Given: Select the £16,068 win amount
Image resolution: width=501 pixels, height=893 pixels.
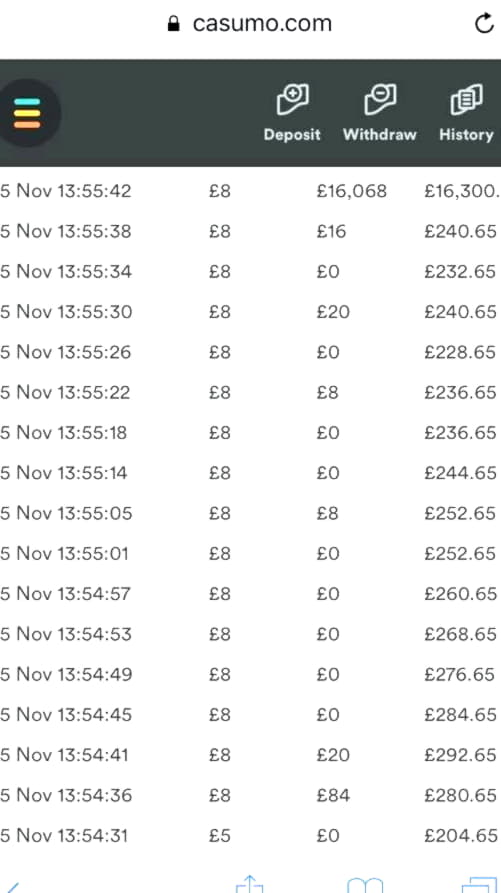Looking at the screenshot, I should click(351, 191).
